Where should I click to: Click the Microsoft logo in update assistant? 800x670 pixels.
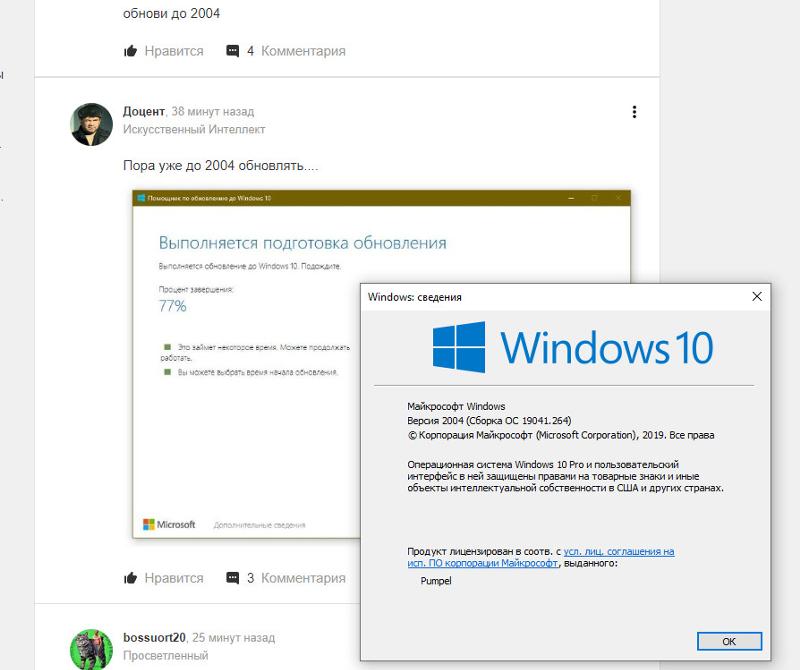pos(169,525)
